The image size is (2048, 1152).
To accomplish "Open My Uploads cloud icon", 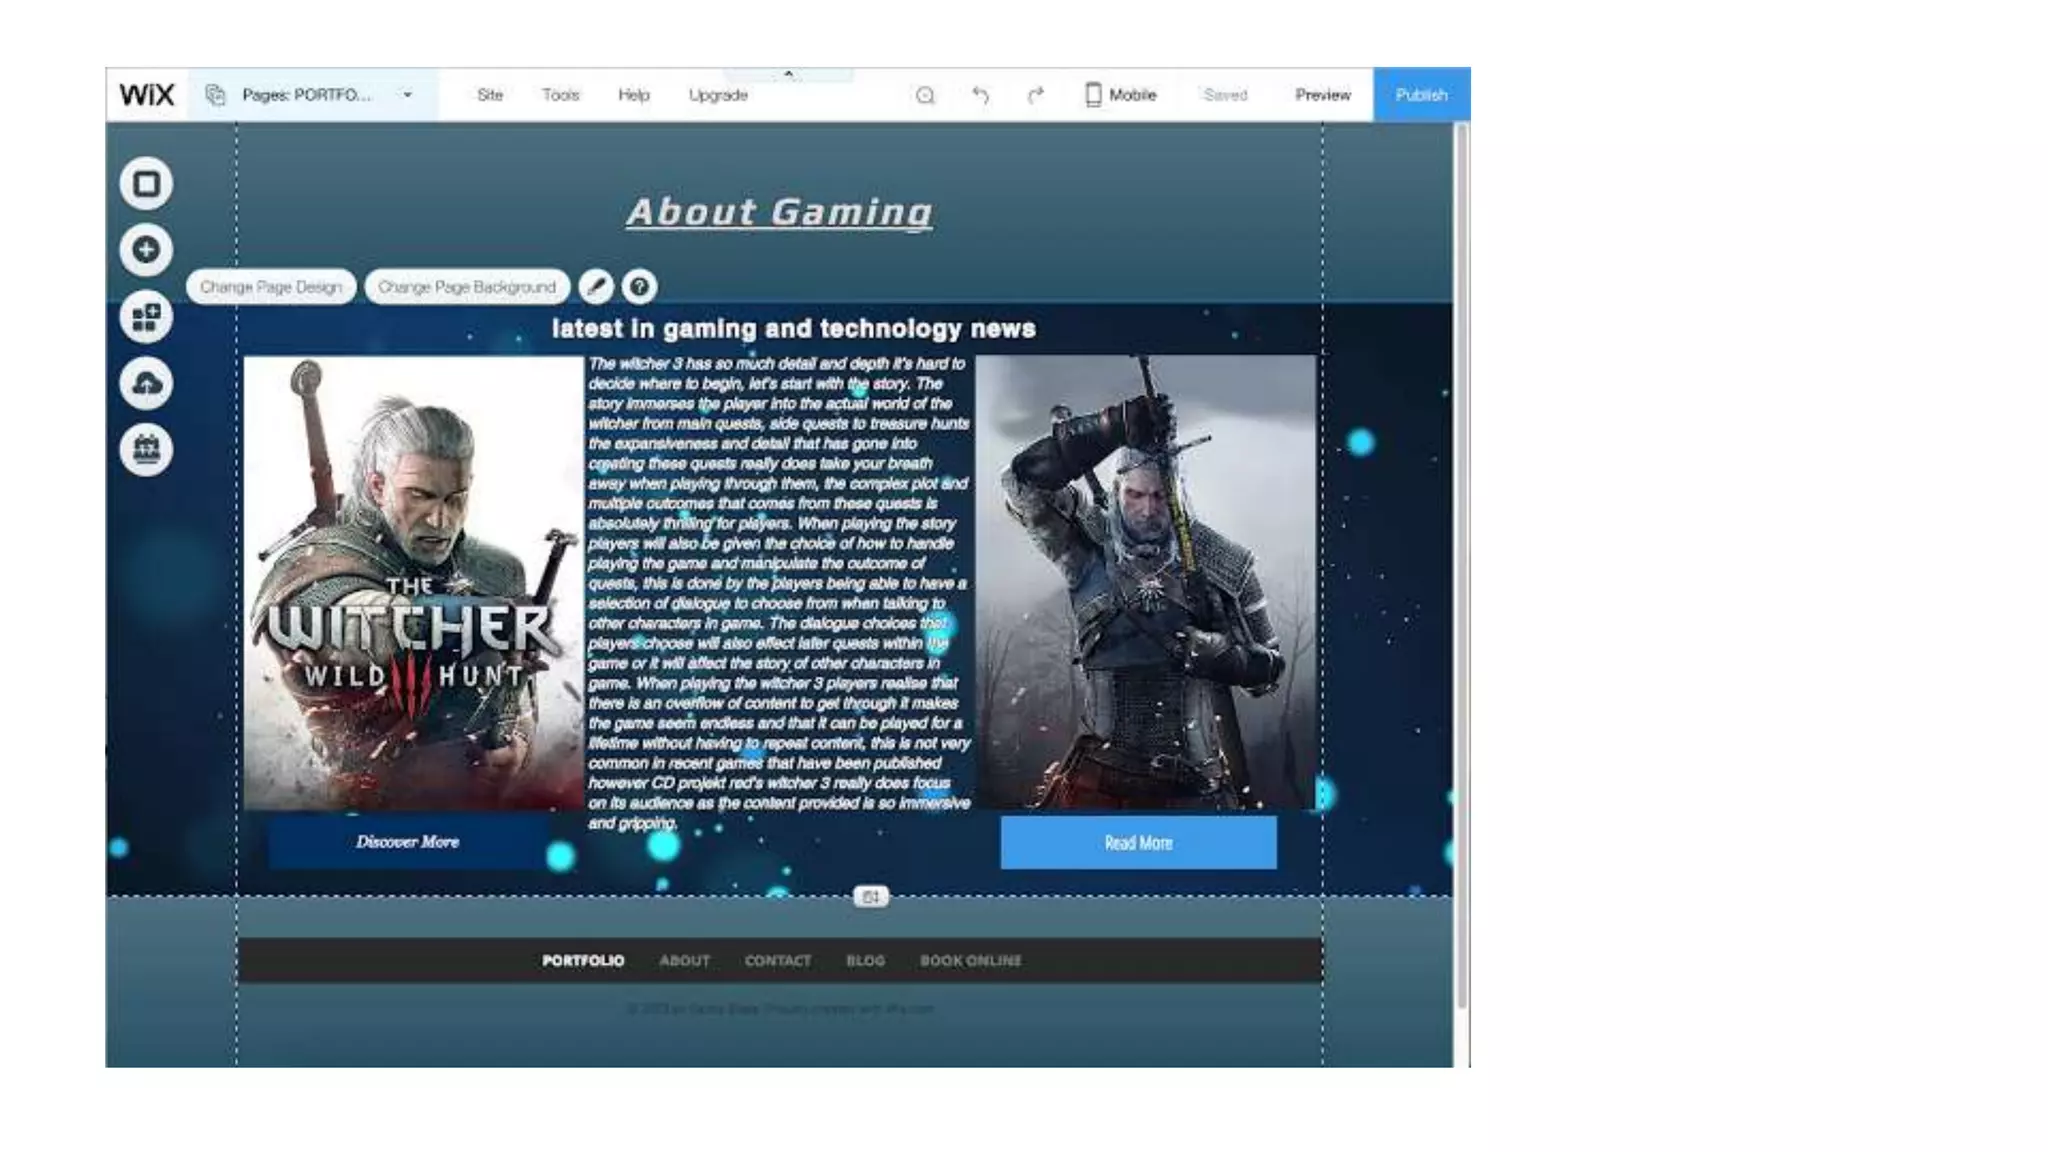I will click(146, 384).
